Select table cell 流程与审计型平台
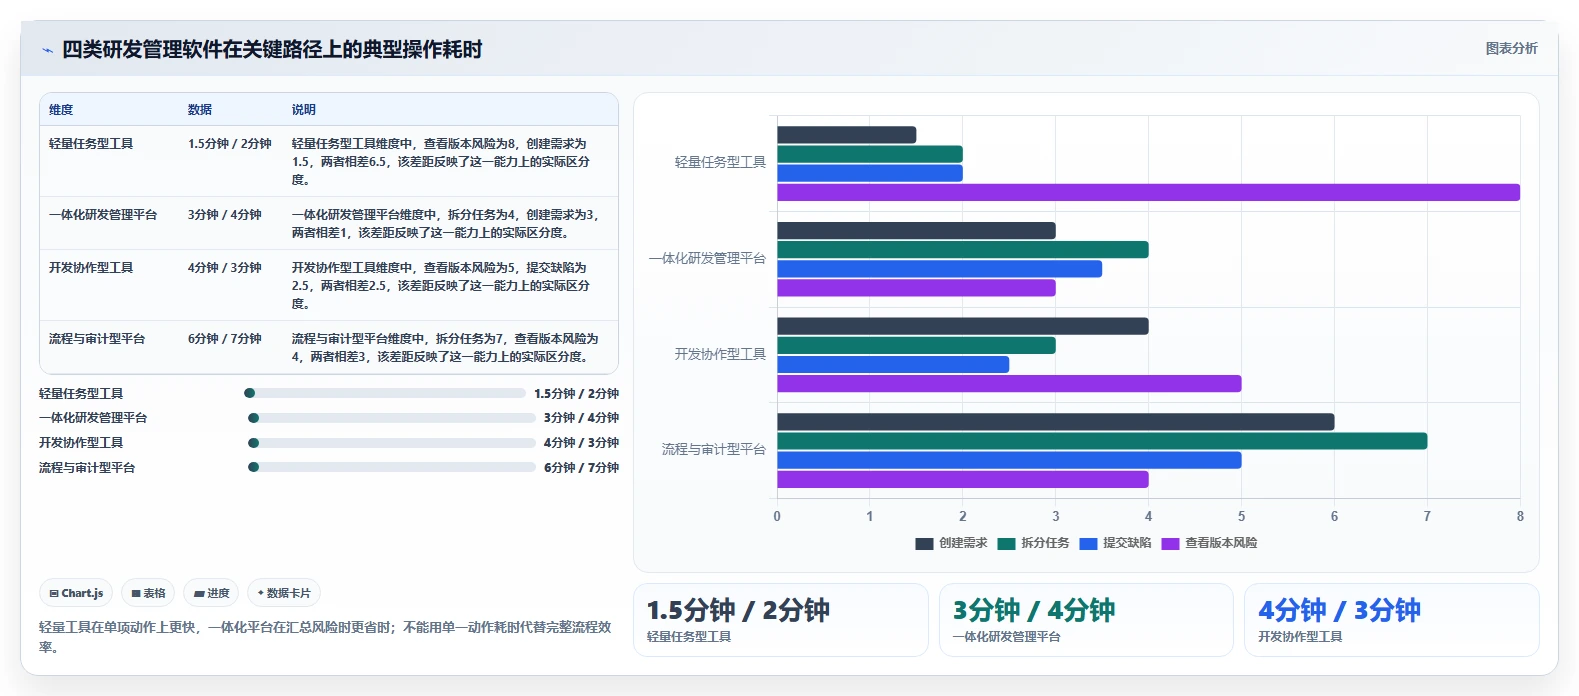 tap(97, 339)
